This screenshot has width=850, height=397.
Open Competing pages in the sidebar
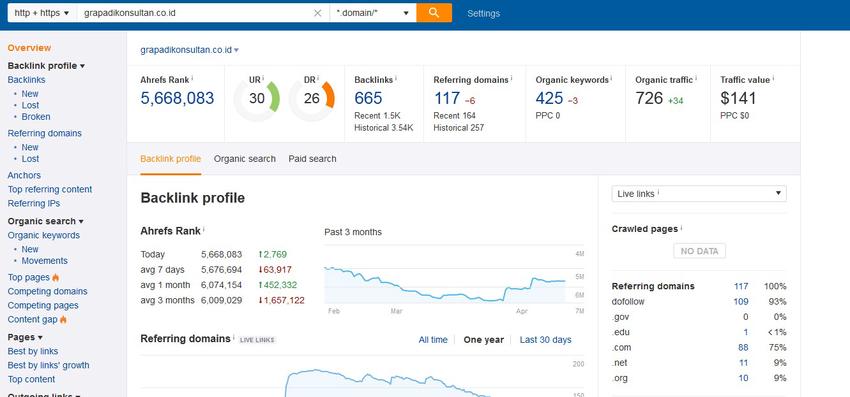pyautogui.click(x=43, y=305)
